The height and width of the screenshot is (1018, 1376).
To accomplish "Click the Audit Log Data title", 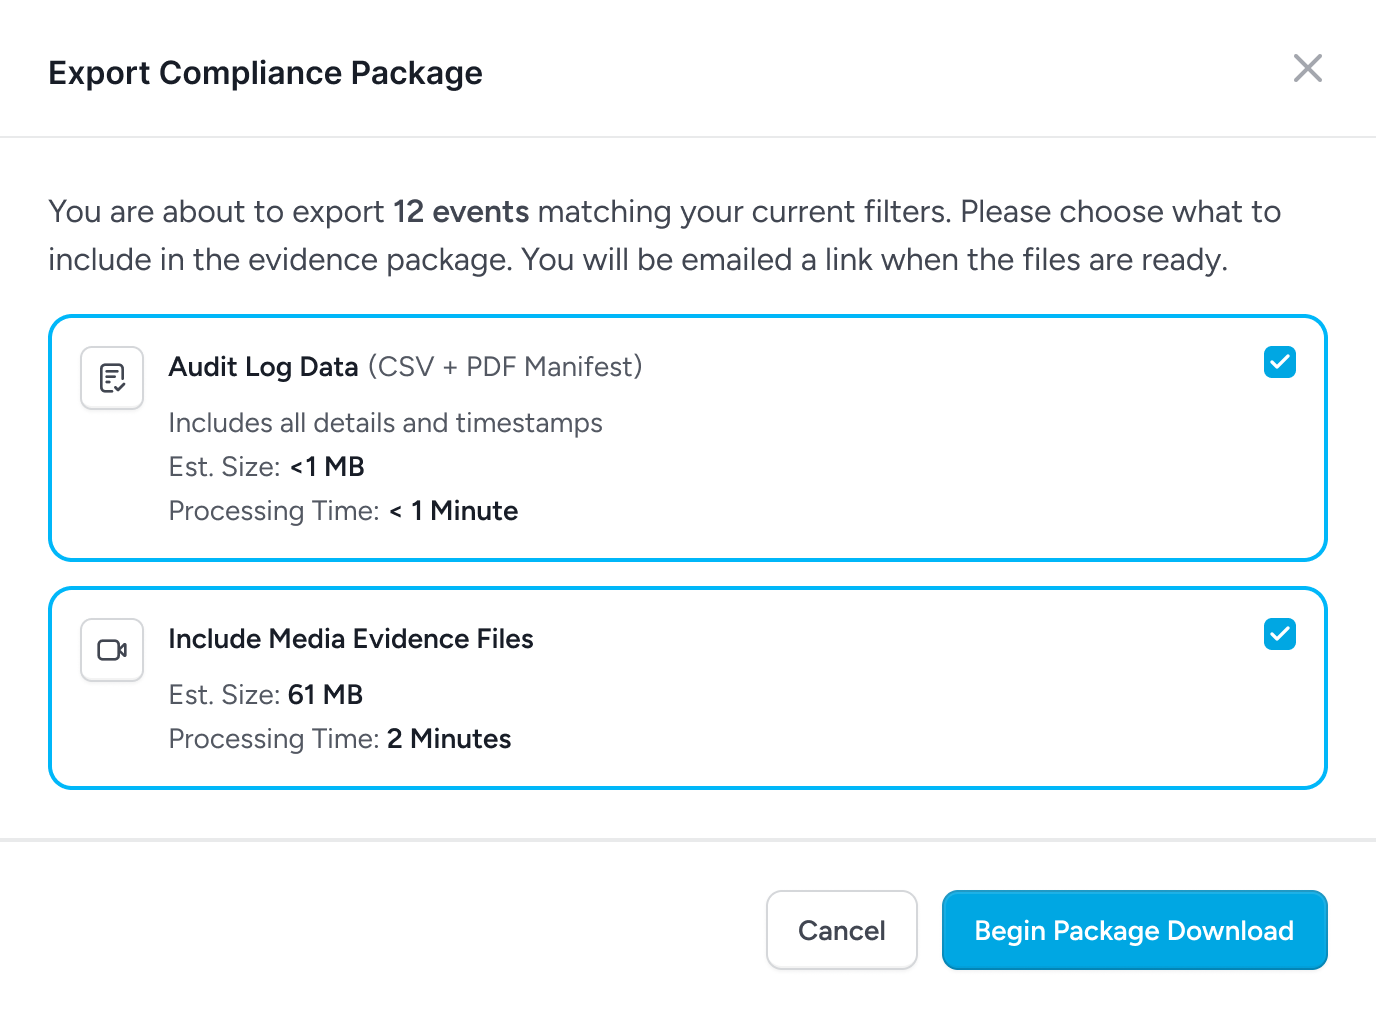I will 263,367.
